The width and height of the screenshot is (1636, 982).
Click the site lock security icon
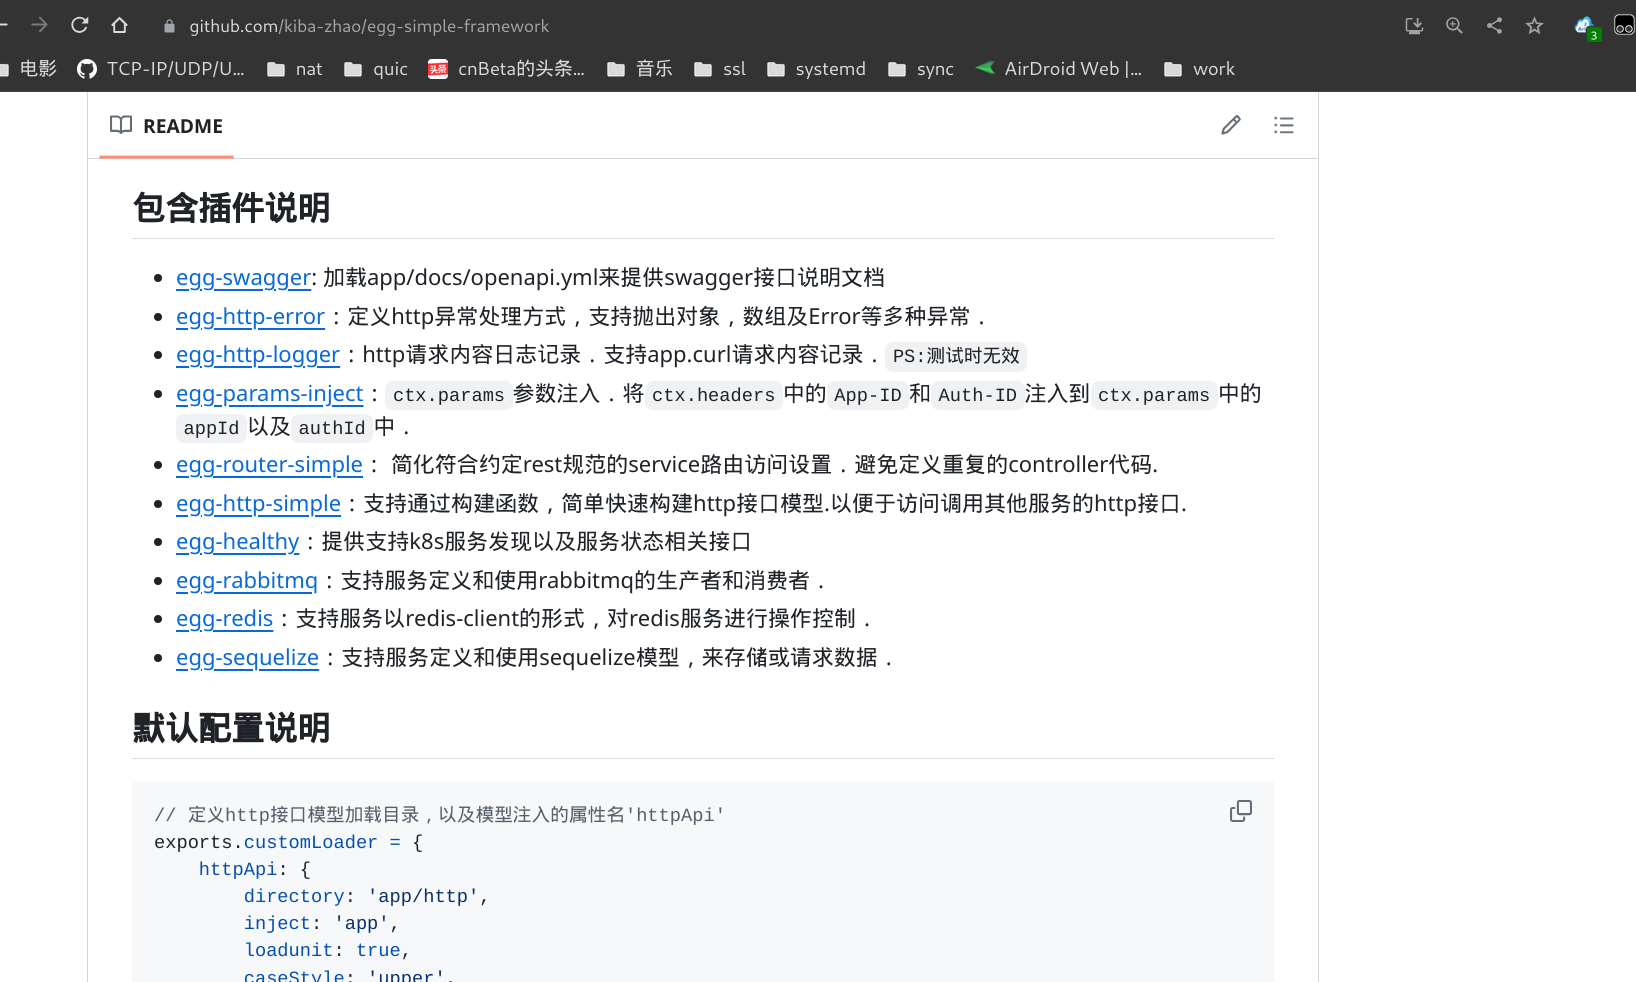click(x=169, y=26)
